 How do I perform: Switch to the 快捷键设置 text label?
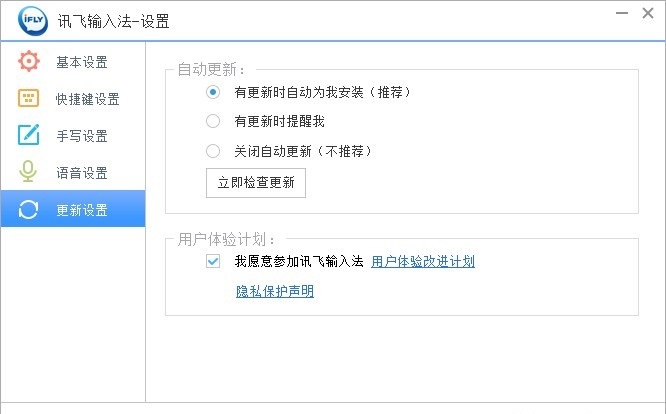(88, 99)
